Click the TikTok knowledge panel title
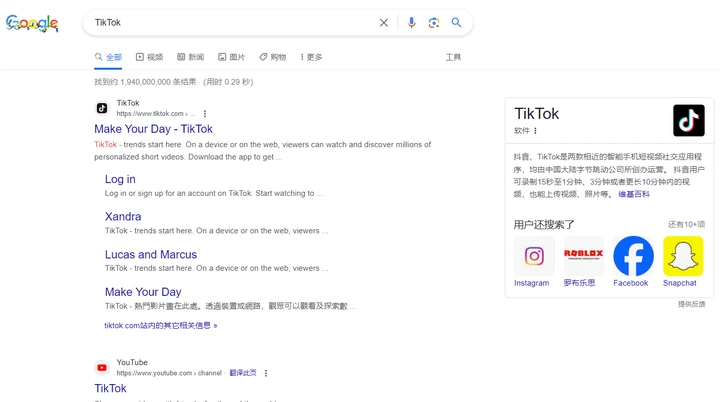 click(x=536, y=113)
